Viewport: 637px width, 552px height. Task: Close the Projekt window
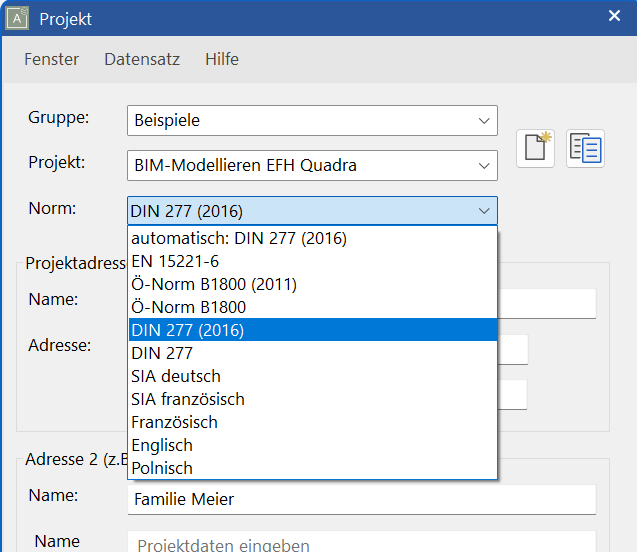[614, 16]
